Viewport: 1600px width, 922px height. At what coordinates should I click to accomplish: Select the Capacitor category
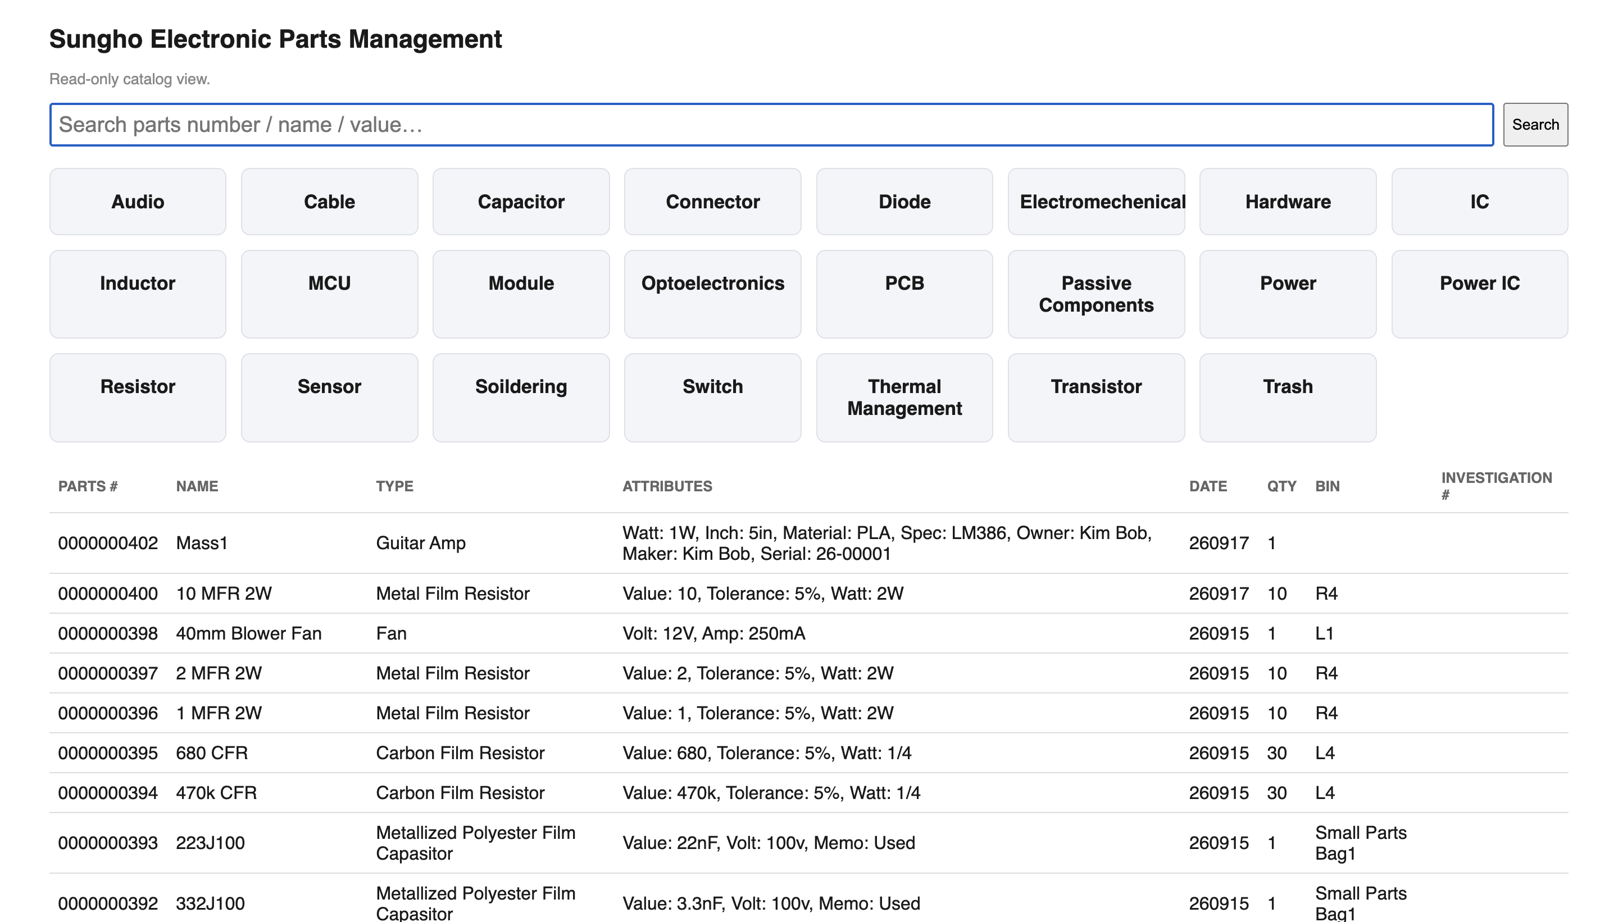(x=521, y=202)
